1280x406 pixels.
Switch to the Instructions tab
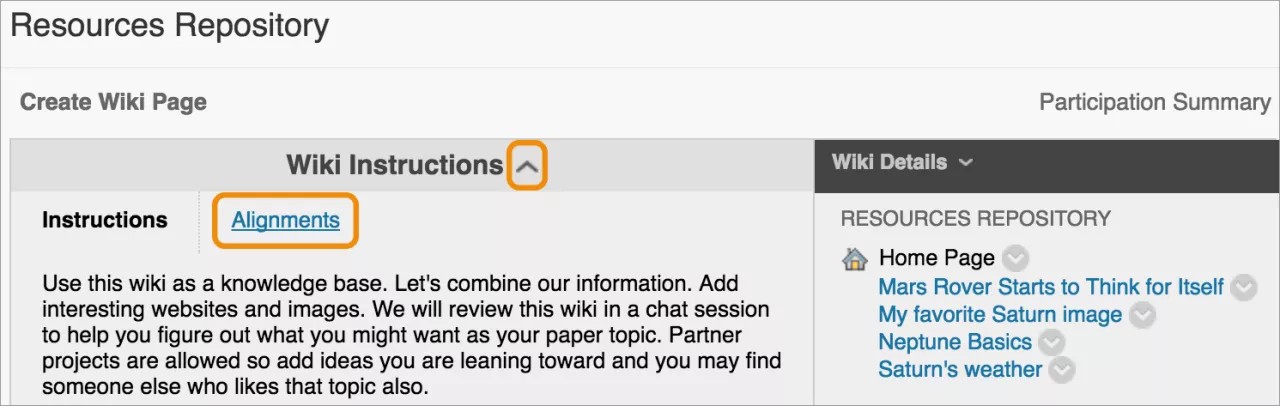(105, 220)
